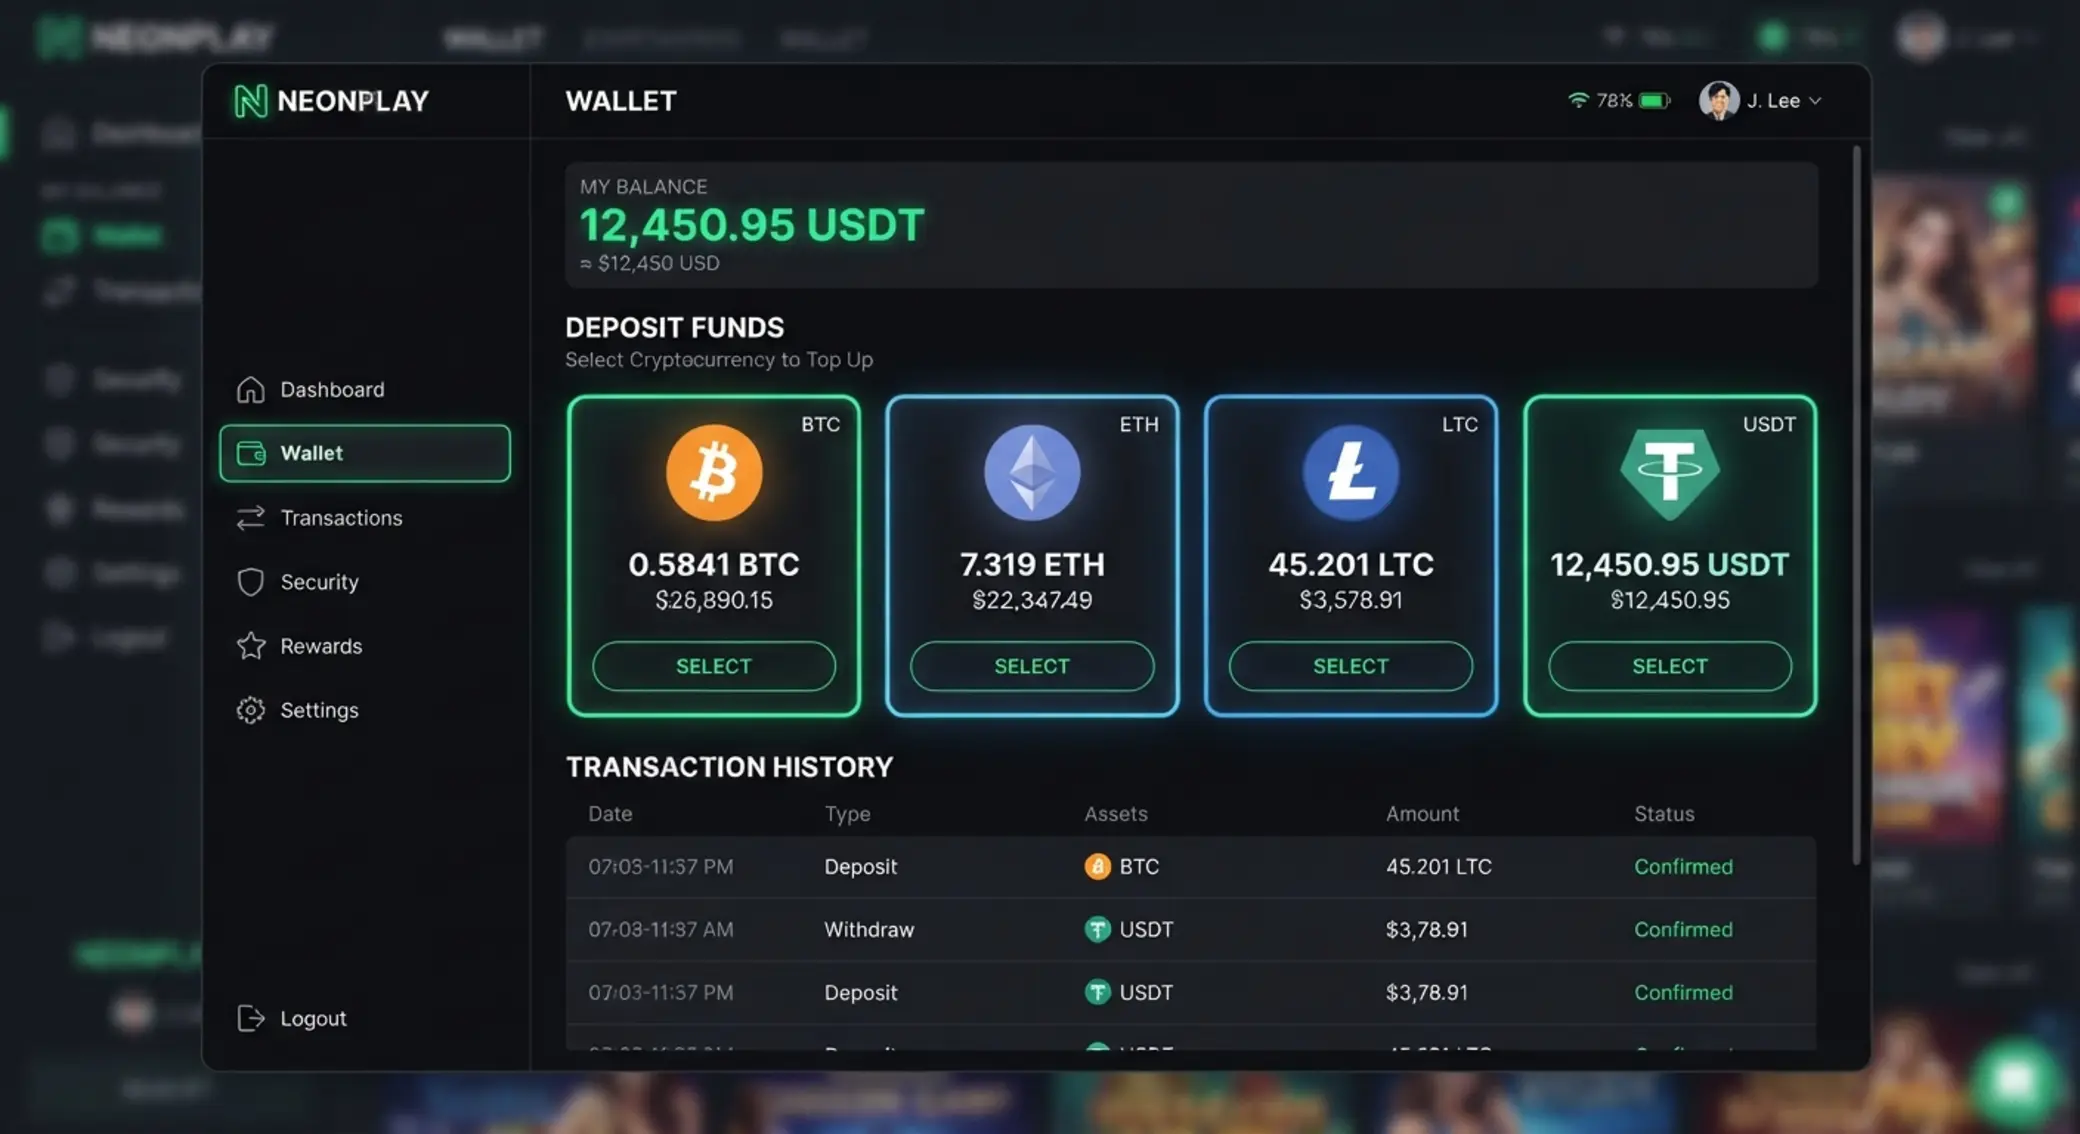Image resolution: width=2080 pixels, height=1134 pixels.
Task: Click the Tether USDT coin icon
Action: (1669, 473)
